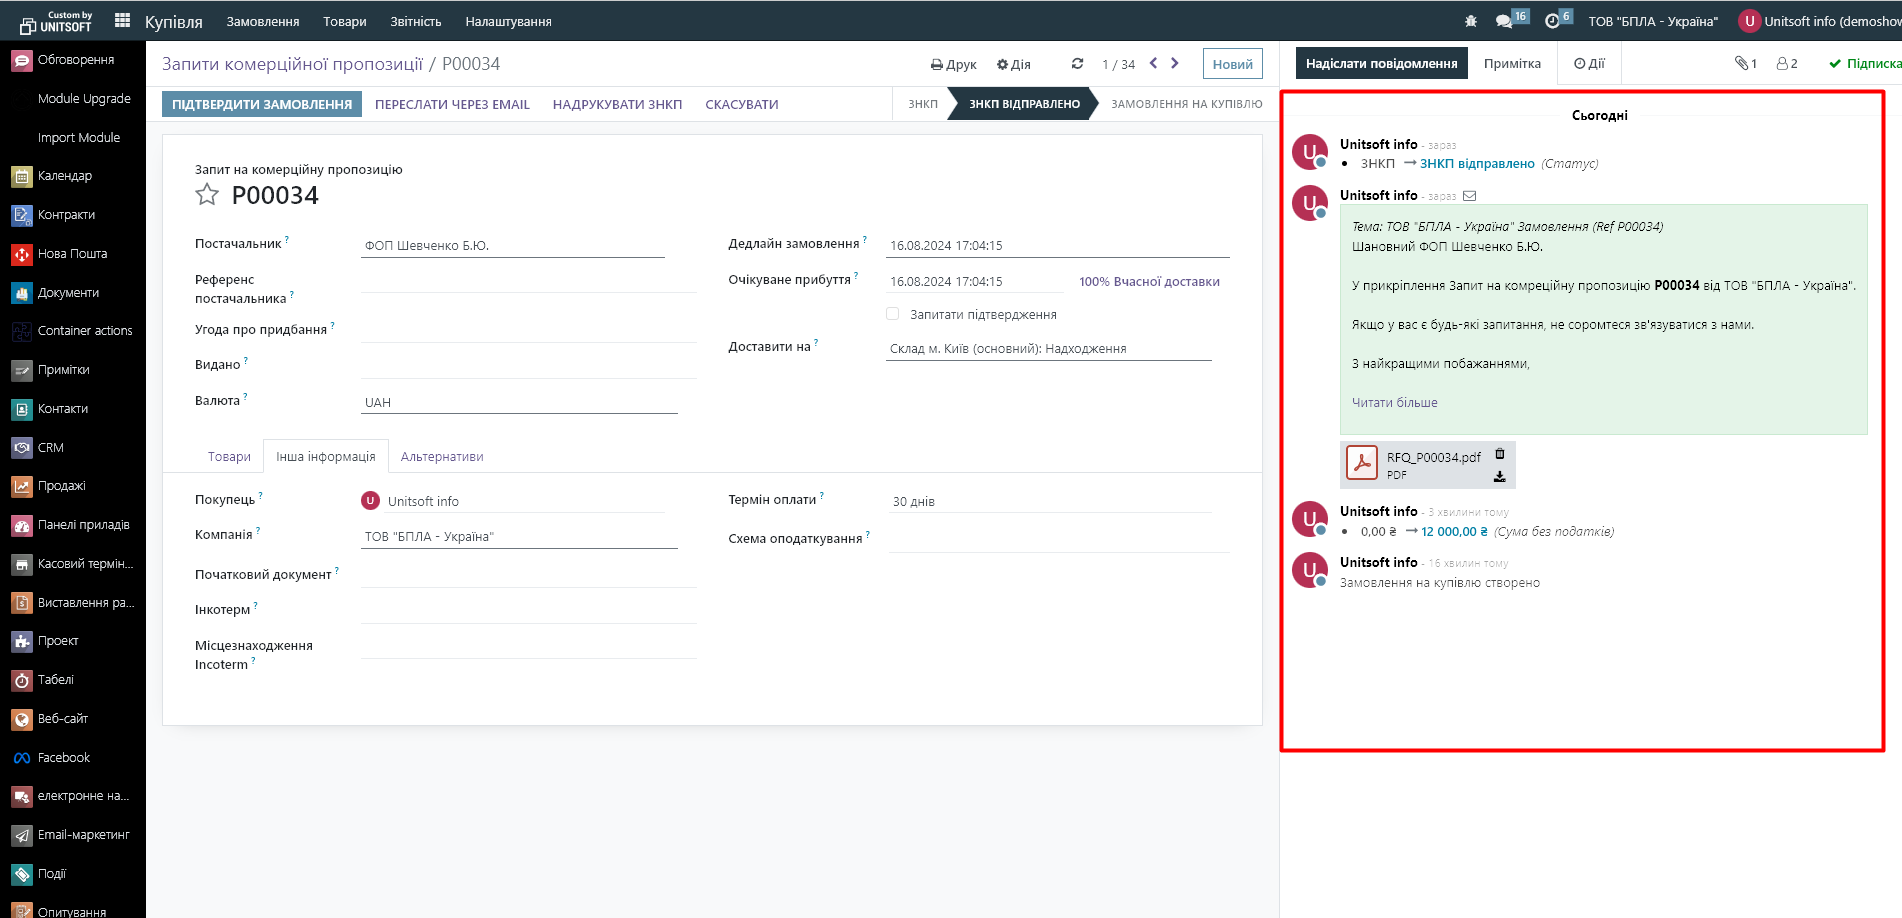Image resolution: width=1902 pixels, height=918 pixels.
Task: Delete the RFQ_P00034.pdf attachment
Action: coord(1499,454)
